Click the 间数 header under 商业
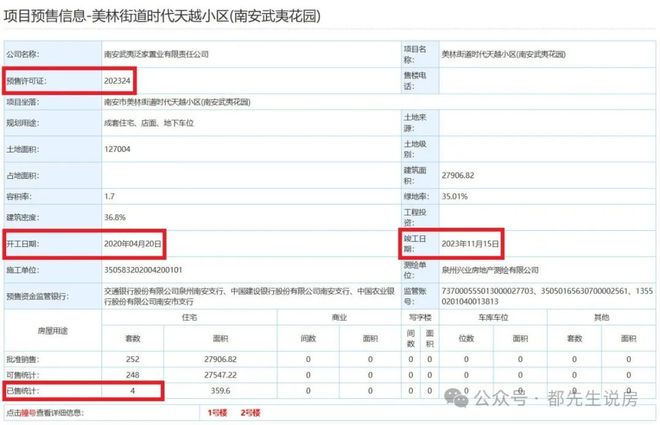Image resolution: width=660 pixels, height=425 pixels. (308, 338)
